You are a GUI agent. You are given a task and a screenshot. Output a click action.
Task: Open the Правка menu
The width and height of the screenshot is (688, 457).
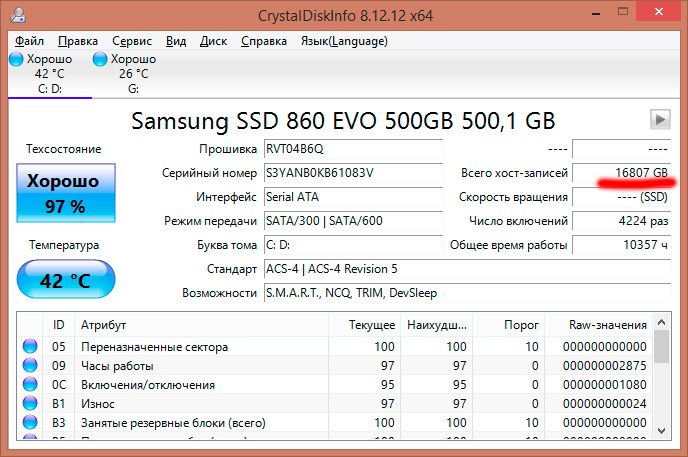[x=78, y=41]
